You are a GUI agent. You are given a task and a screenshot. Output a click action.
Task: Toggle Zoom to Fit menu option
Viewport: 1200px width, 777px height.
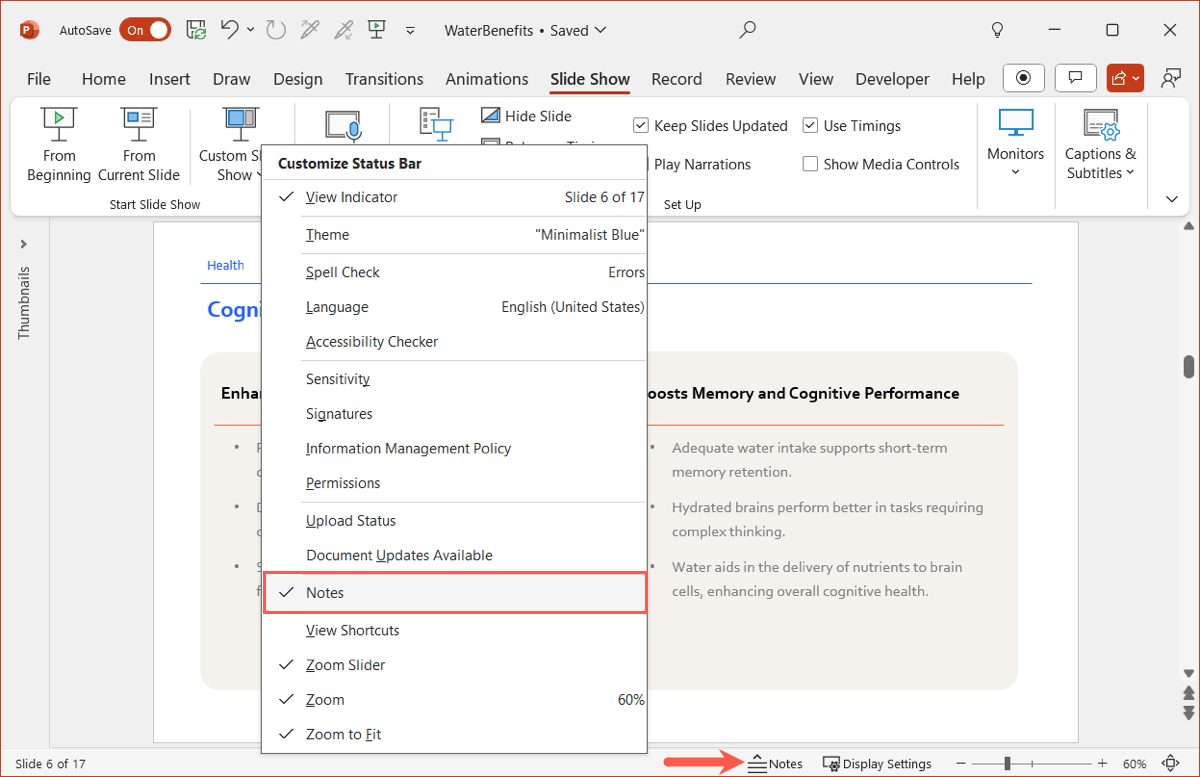455,734
